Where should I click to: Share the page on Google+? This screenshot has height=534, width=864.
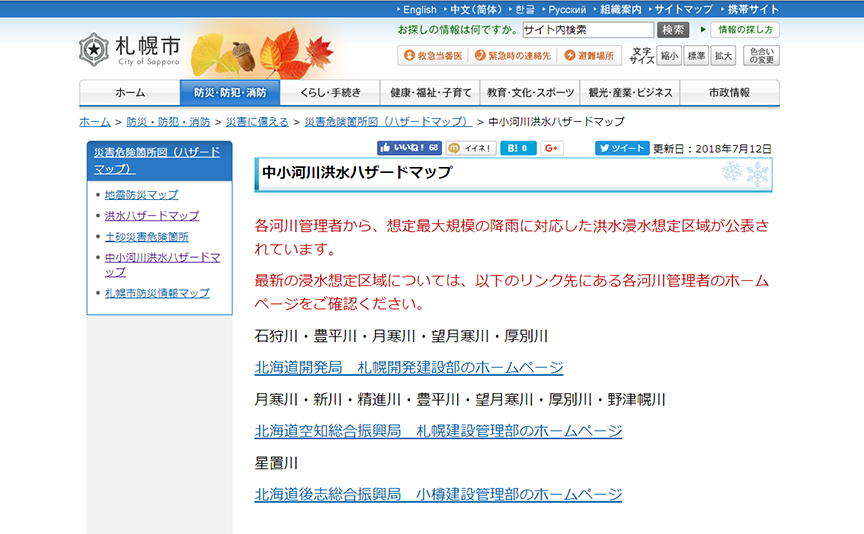pyautogui.click(x=552, y=148)
